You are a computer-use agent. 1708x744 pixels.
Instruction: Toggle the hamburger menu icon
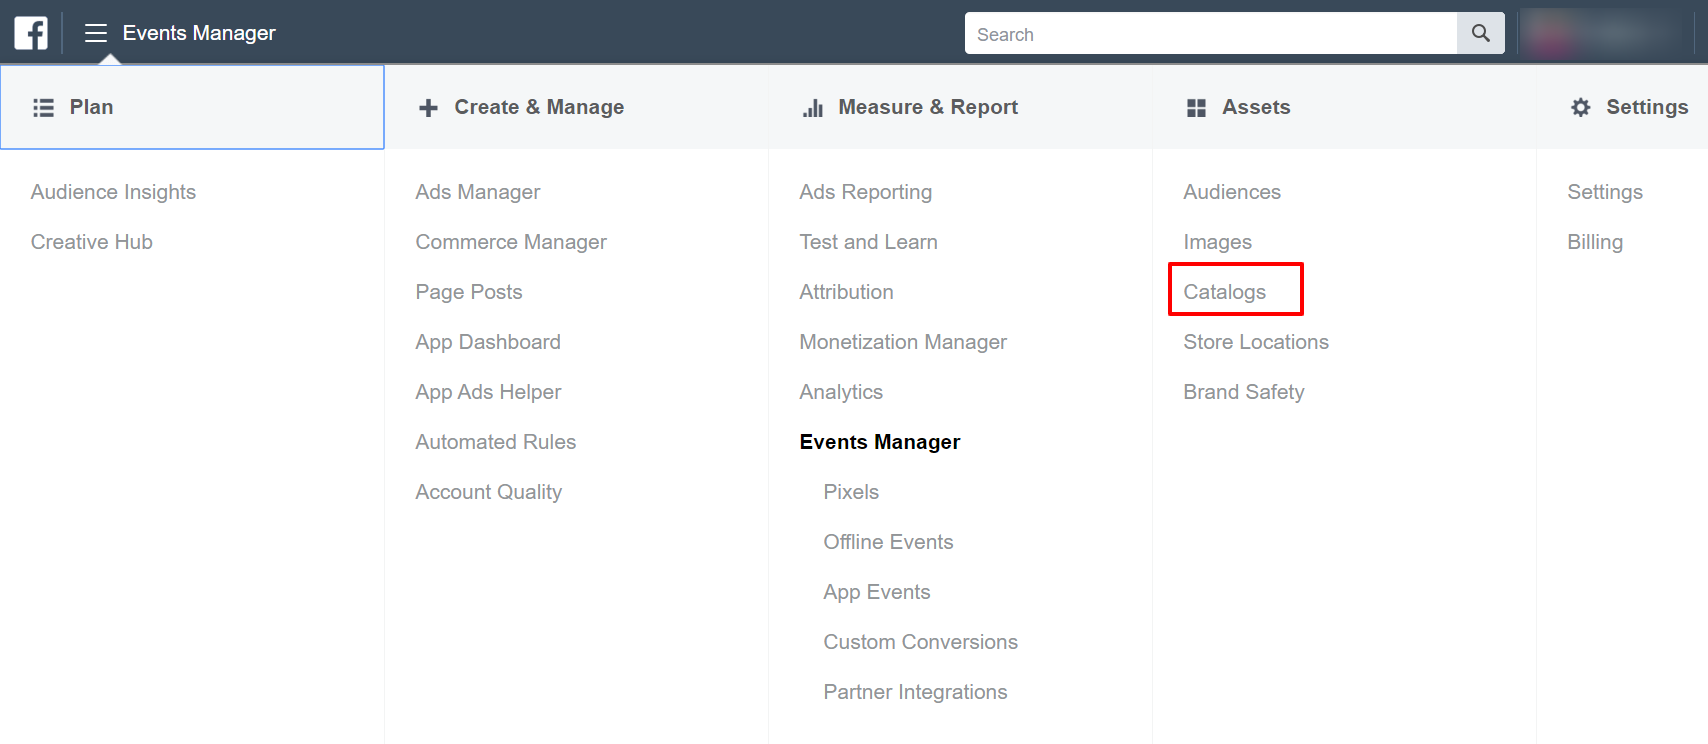click(96, 33)
